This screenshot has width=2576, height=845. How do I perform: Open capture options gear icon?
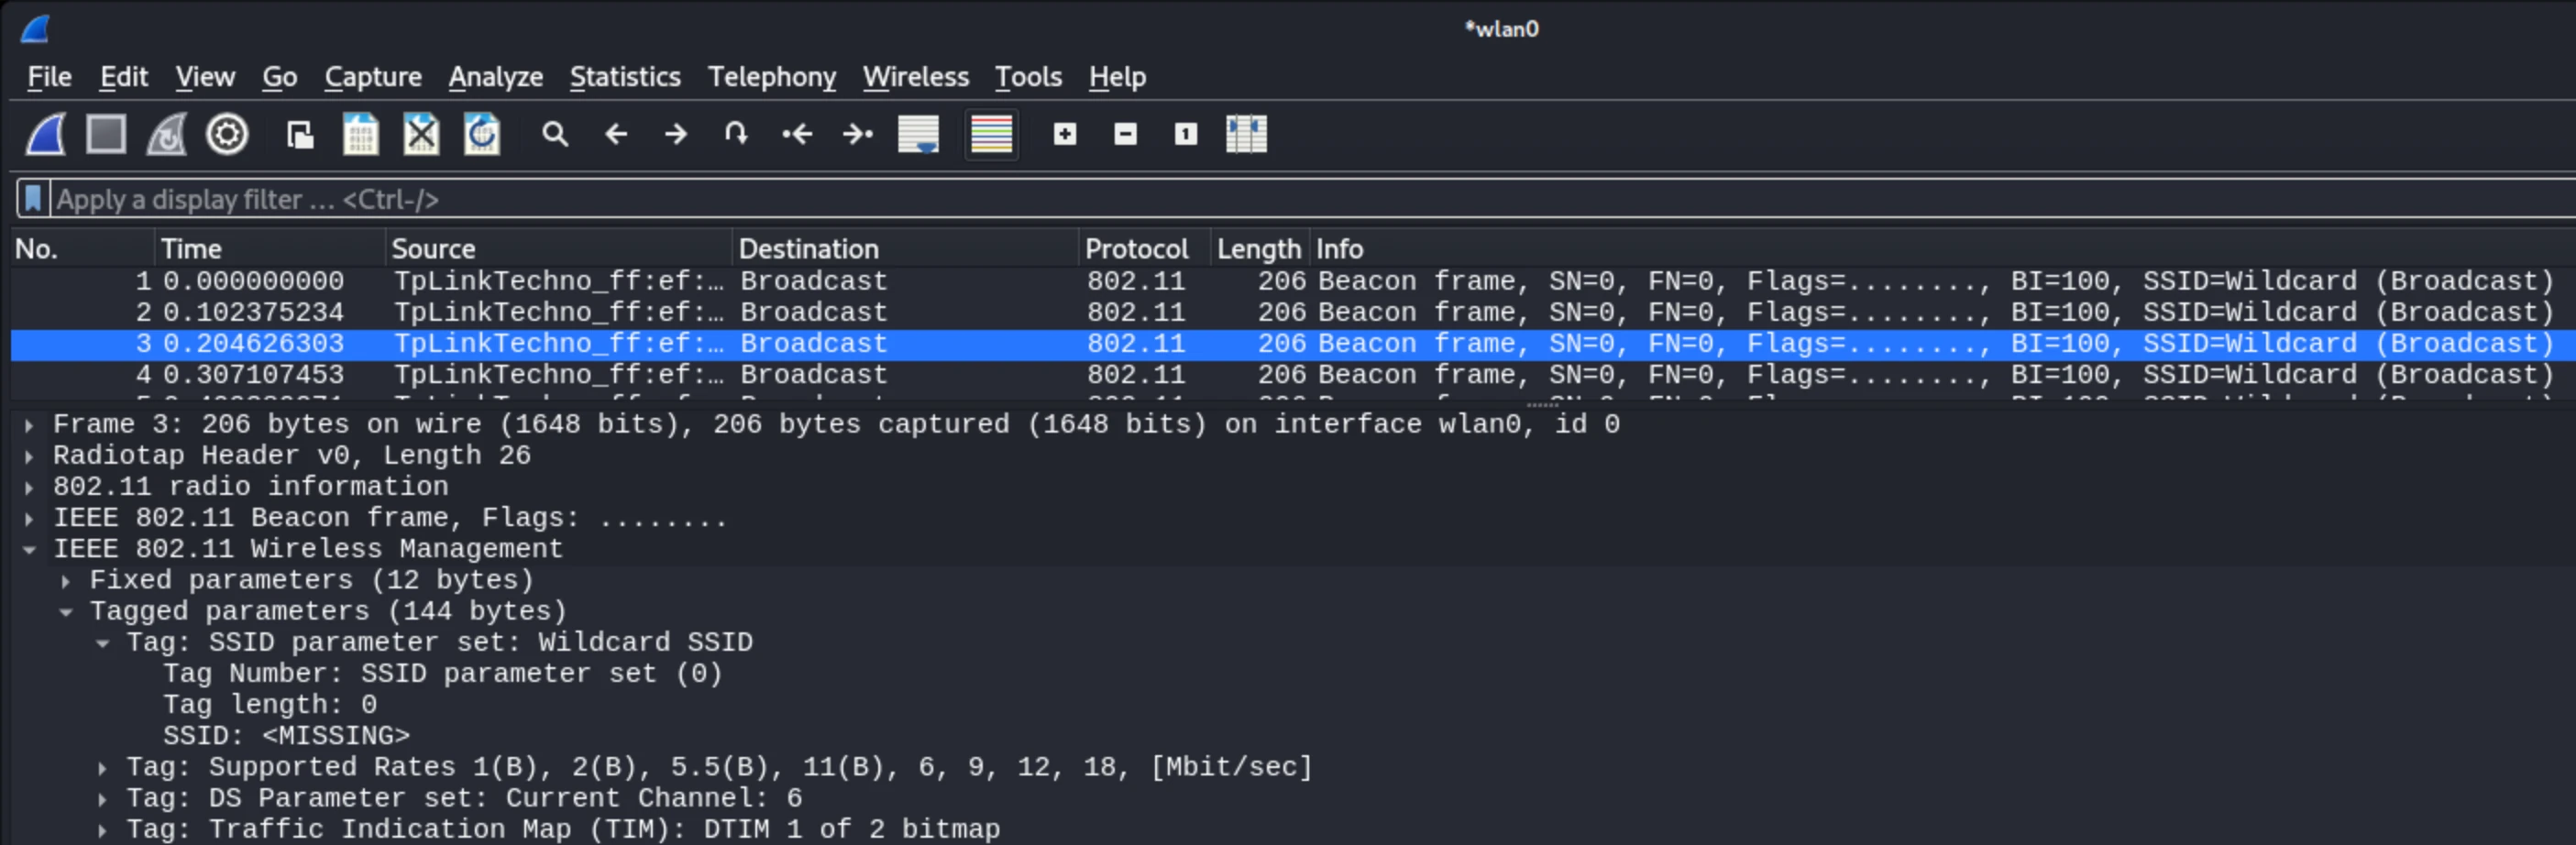click(x=227, y=134)
